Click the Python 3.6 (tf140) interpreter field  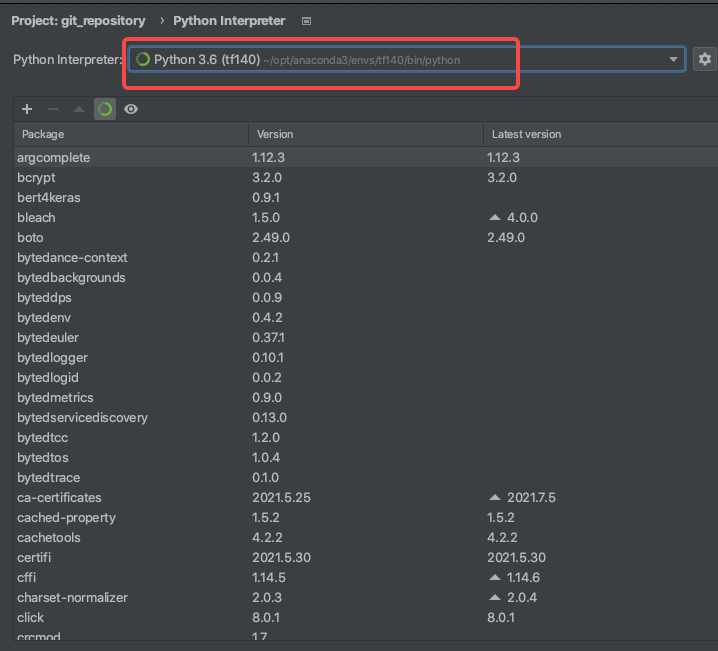pyautogui.click(x=400, y=60)
